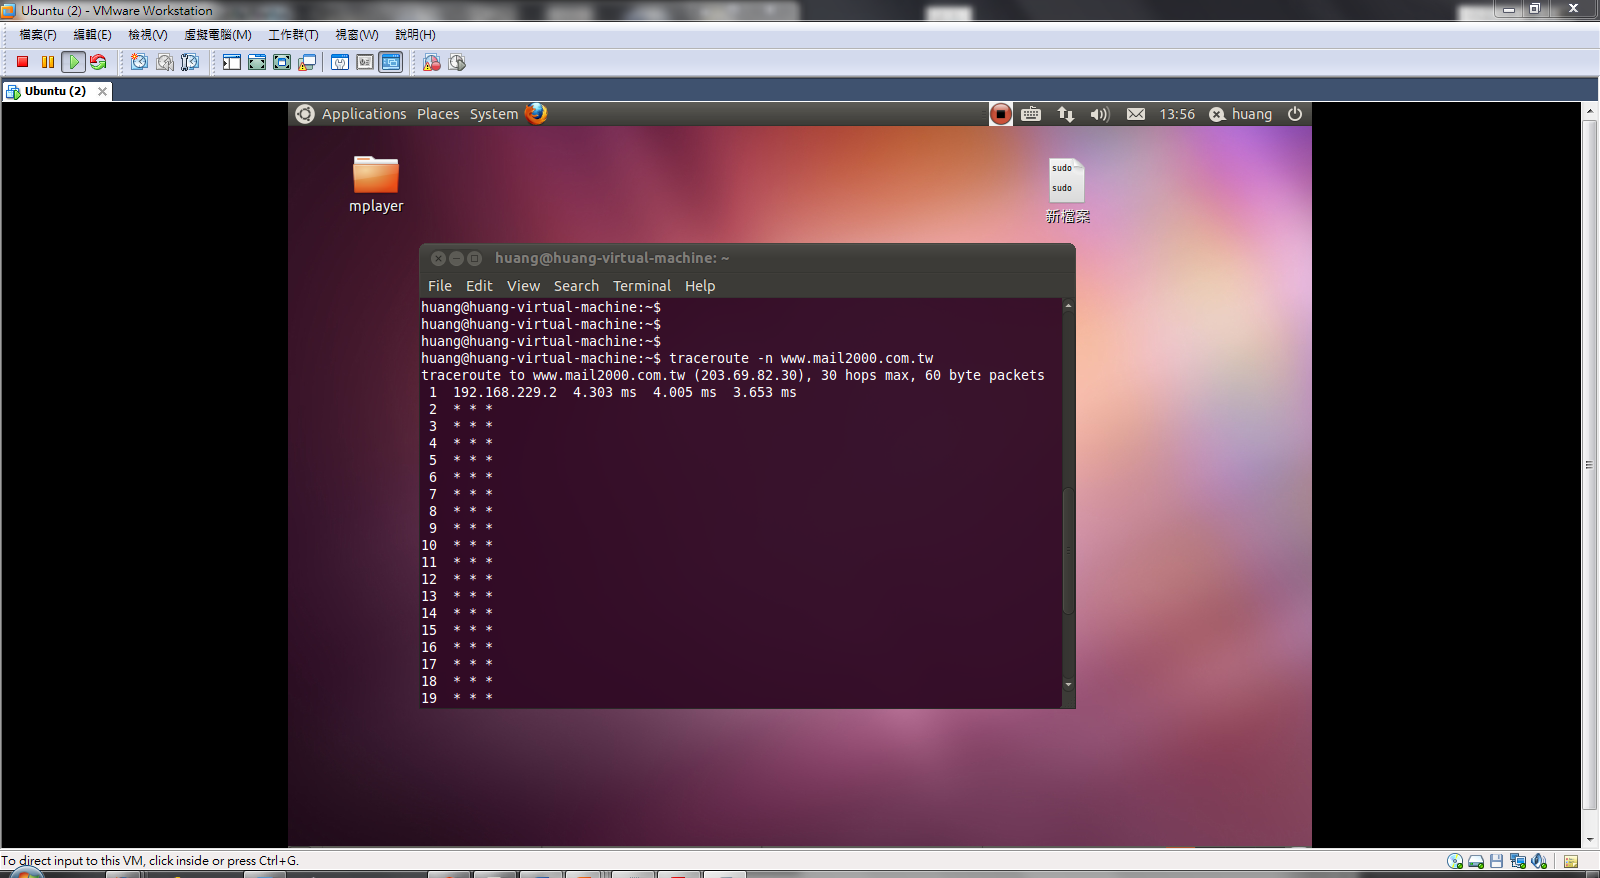The image size is (1600, 878).
Task: Open the terminal Search menu
Action: click(x=576, y=286)
